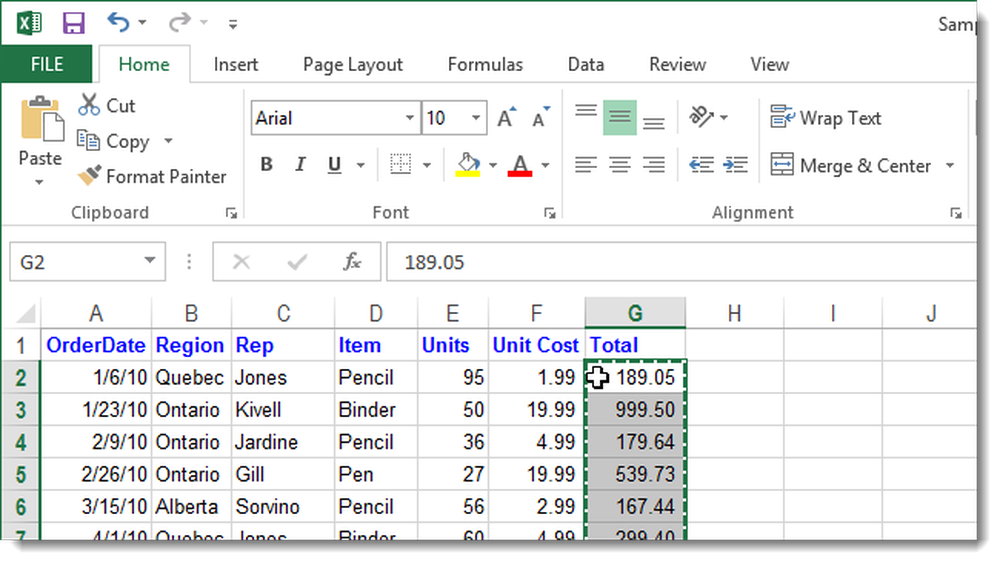Switch to the Insert ribbon tab
Viewport: 1000px width, 563px height.
[236, 64]
